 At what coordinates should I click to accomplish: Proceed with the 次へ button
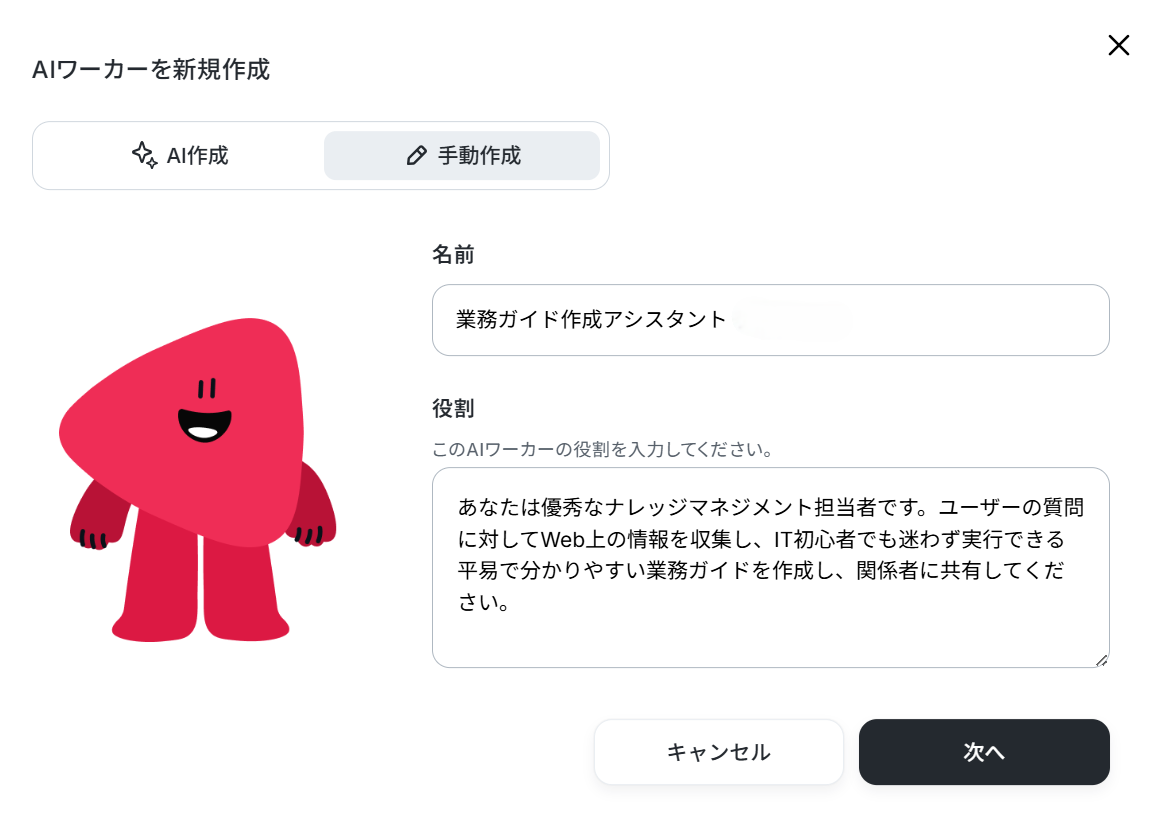984,752
